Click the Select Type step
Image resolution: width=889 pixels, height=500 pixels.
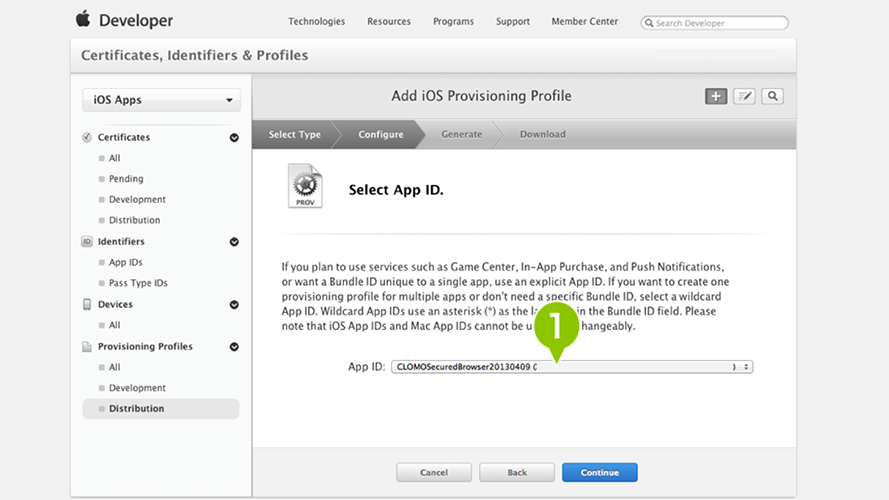[x=294, y=134]
